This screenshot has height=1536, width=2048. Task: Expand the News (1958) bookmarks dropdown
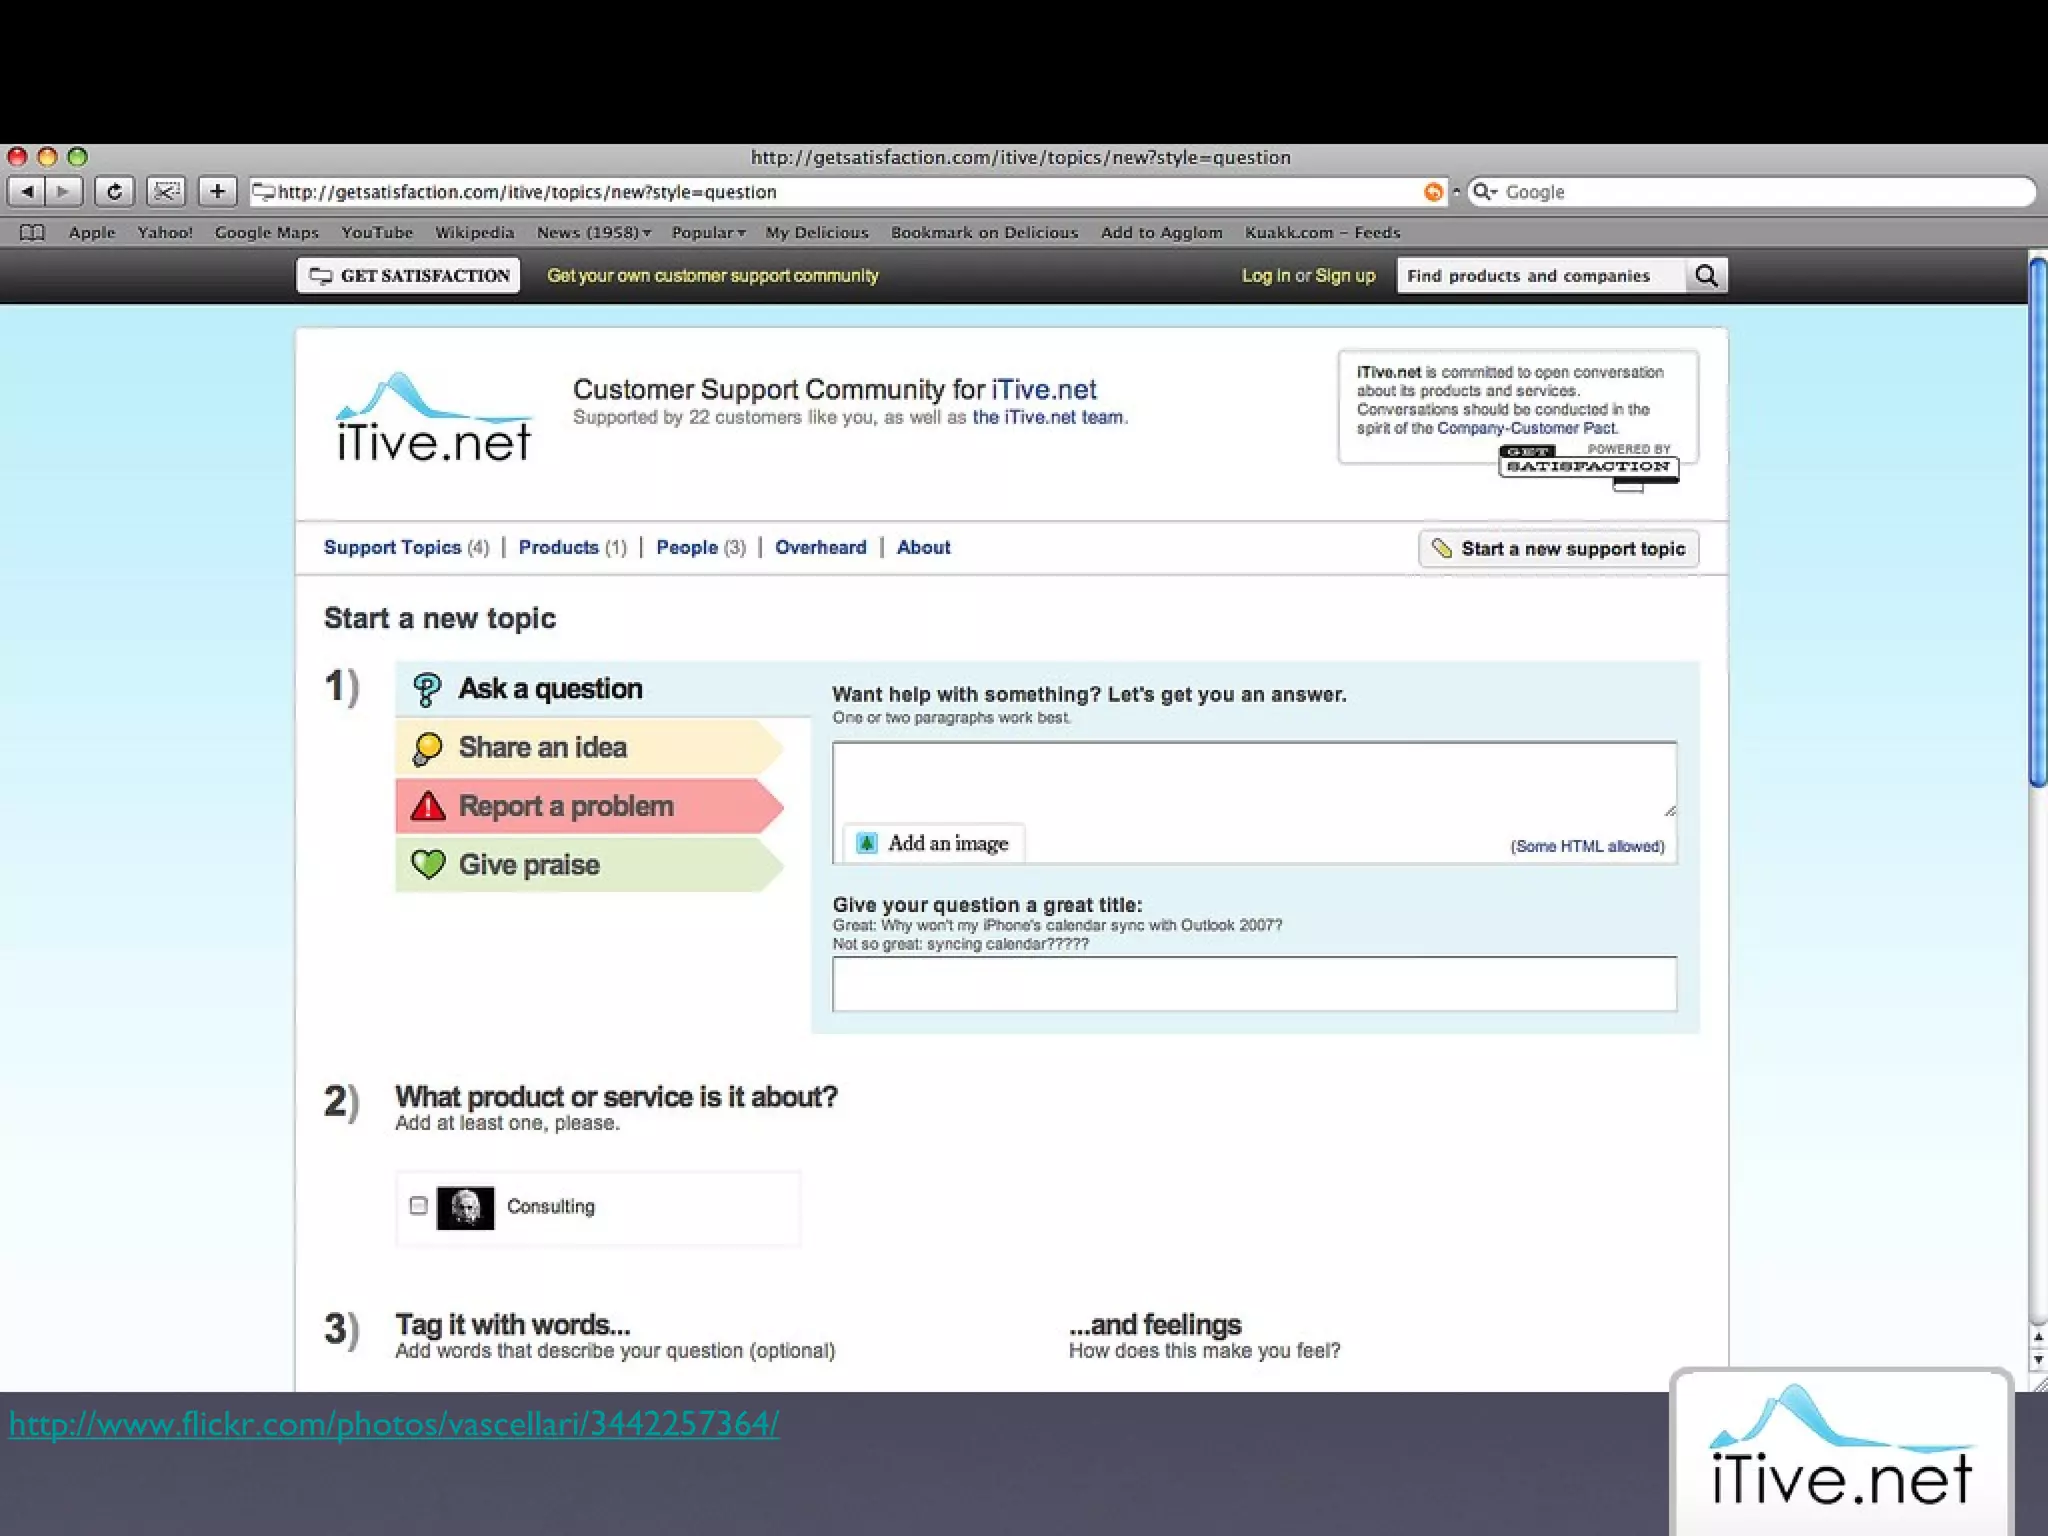tap(593, 233)
